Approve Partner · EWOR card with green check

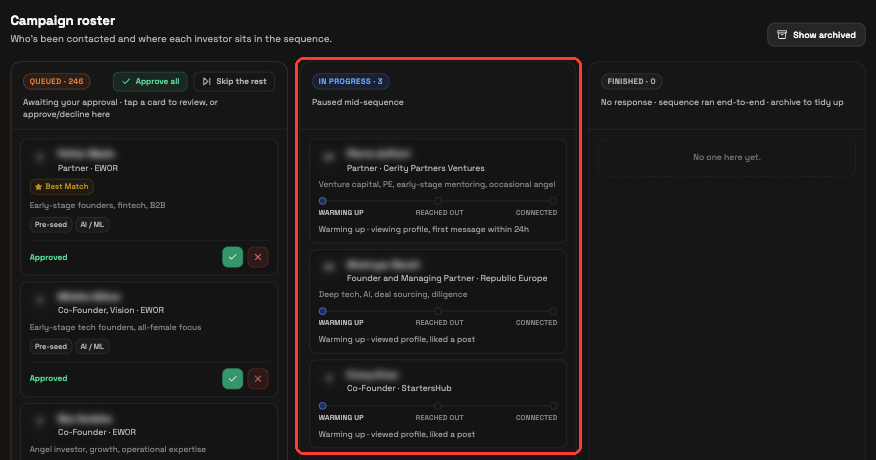232,257
